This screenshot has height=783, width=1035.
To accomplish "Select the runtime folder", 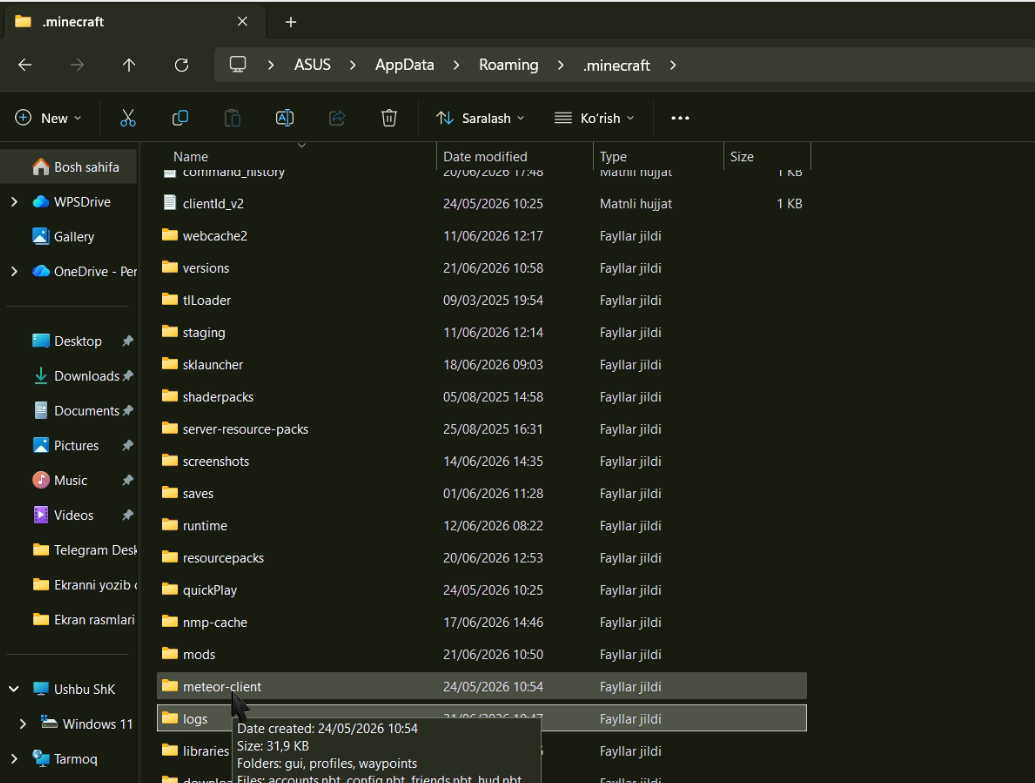I will (482, 526).
